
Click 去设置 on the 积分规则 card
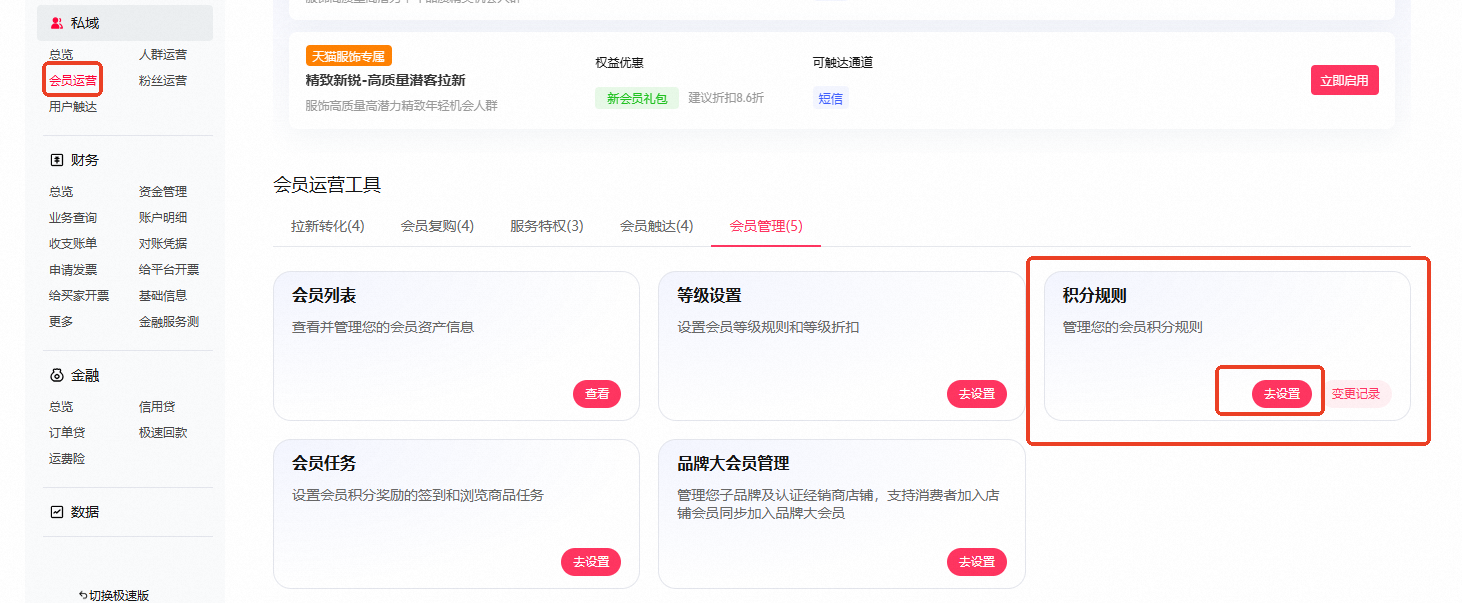point(1282,394)
